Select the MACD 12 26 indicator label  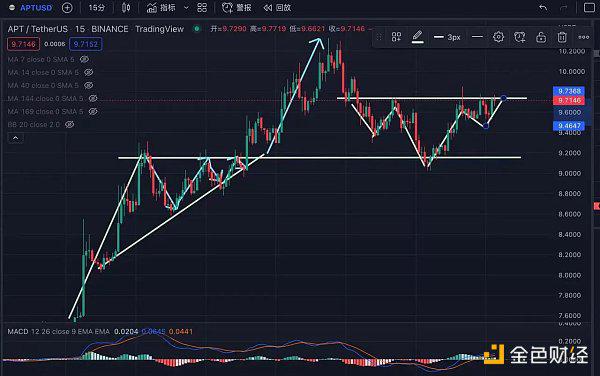point(59,331)
